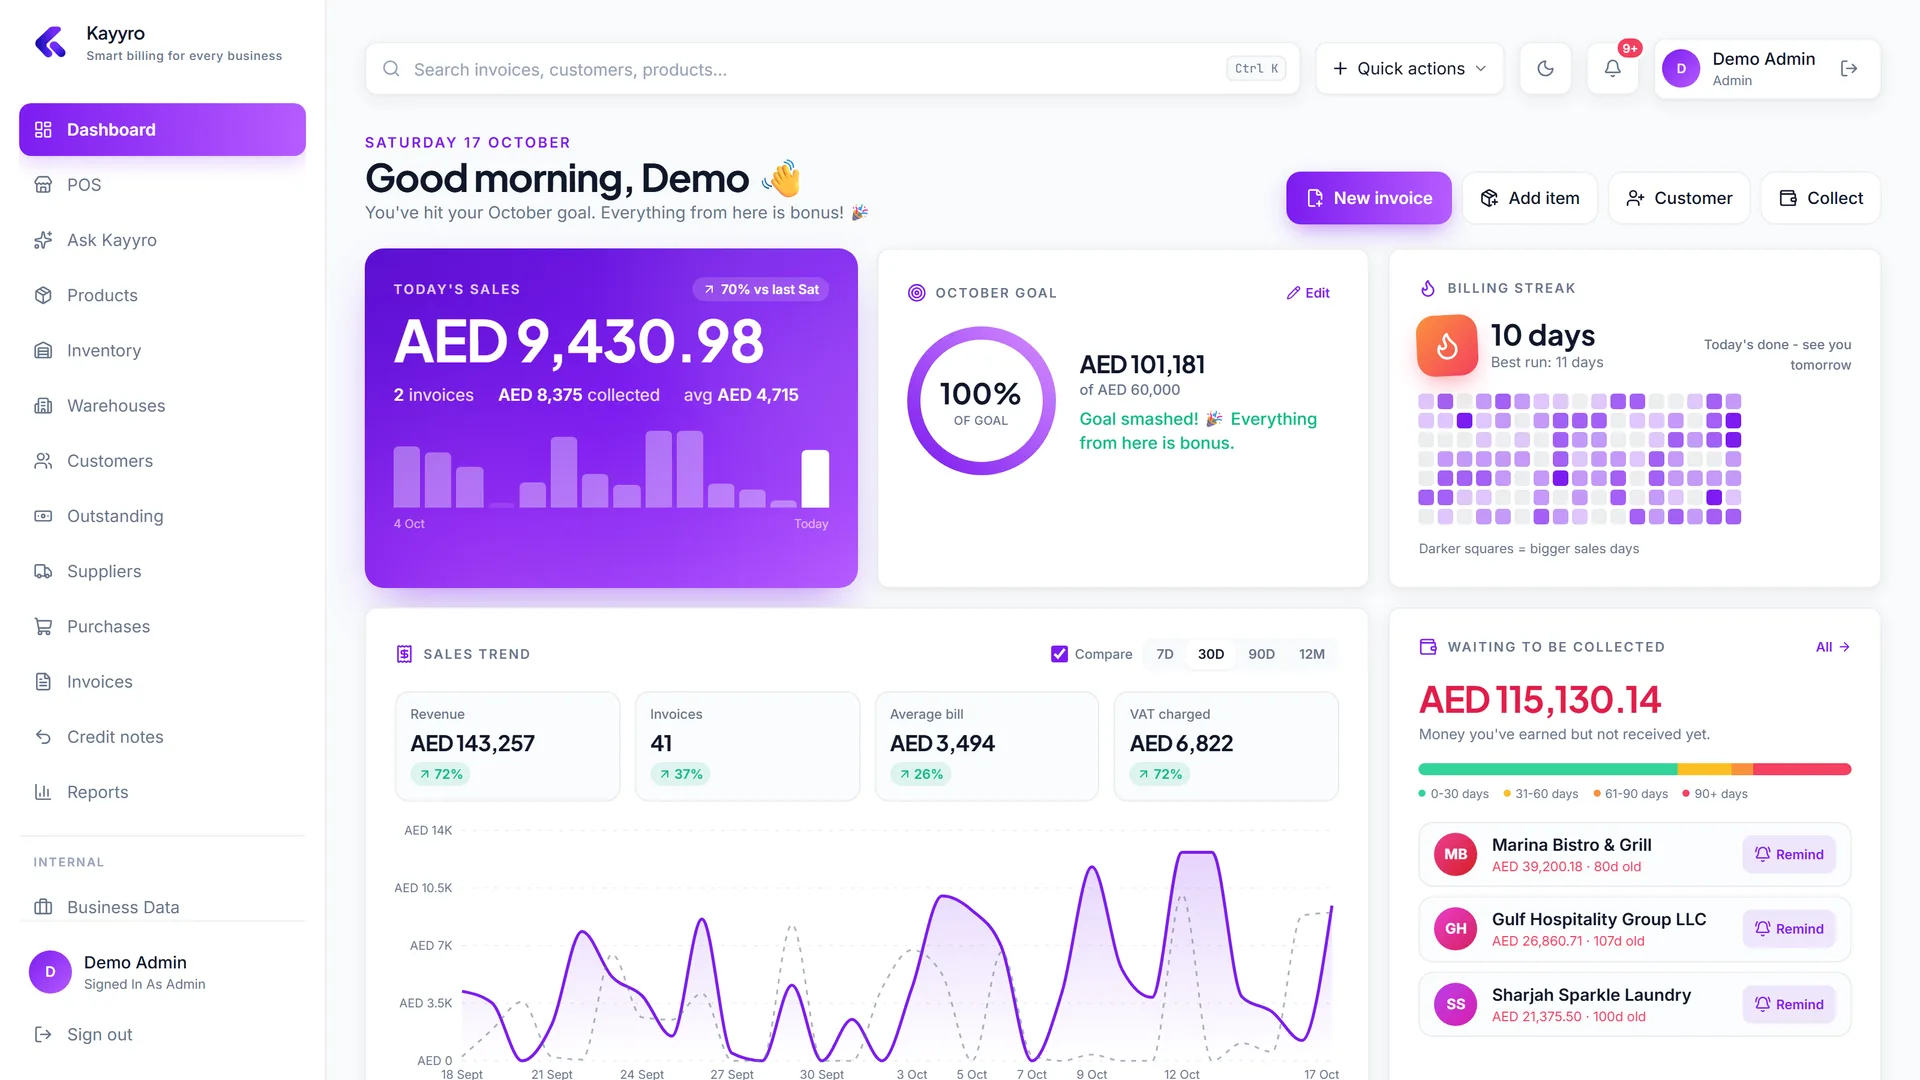Viewport: 1920px width, 1080px height.
Task: Open Reports in sidebar
Action: coord(162,792)
